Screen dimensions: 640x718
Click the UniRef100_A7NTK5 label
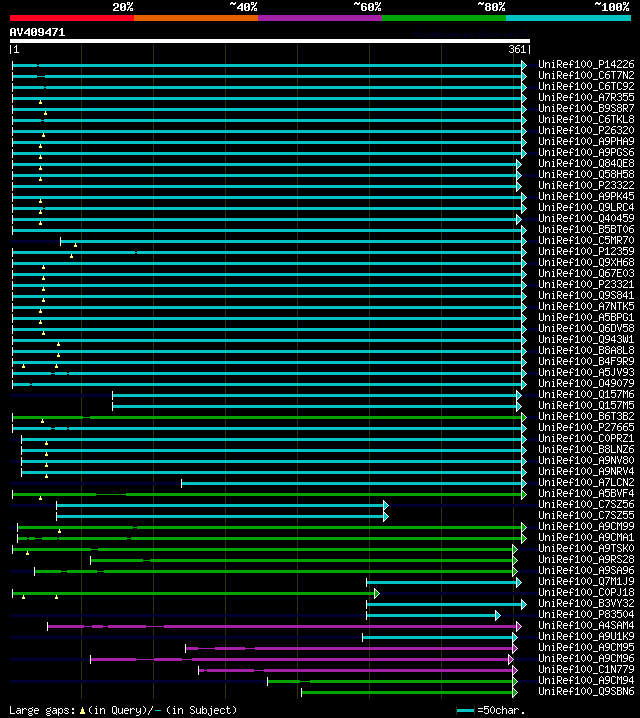[586, 306]
